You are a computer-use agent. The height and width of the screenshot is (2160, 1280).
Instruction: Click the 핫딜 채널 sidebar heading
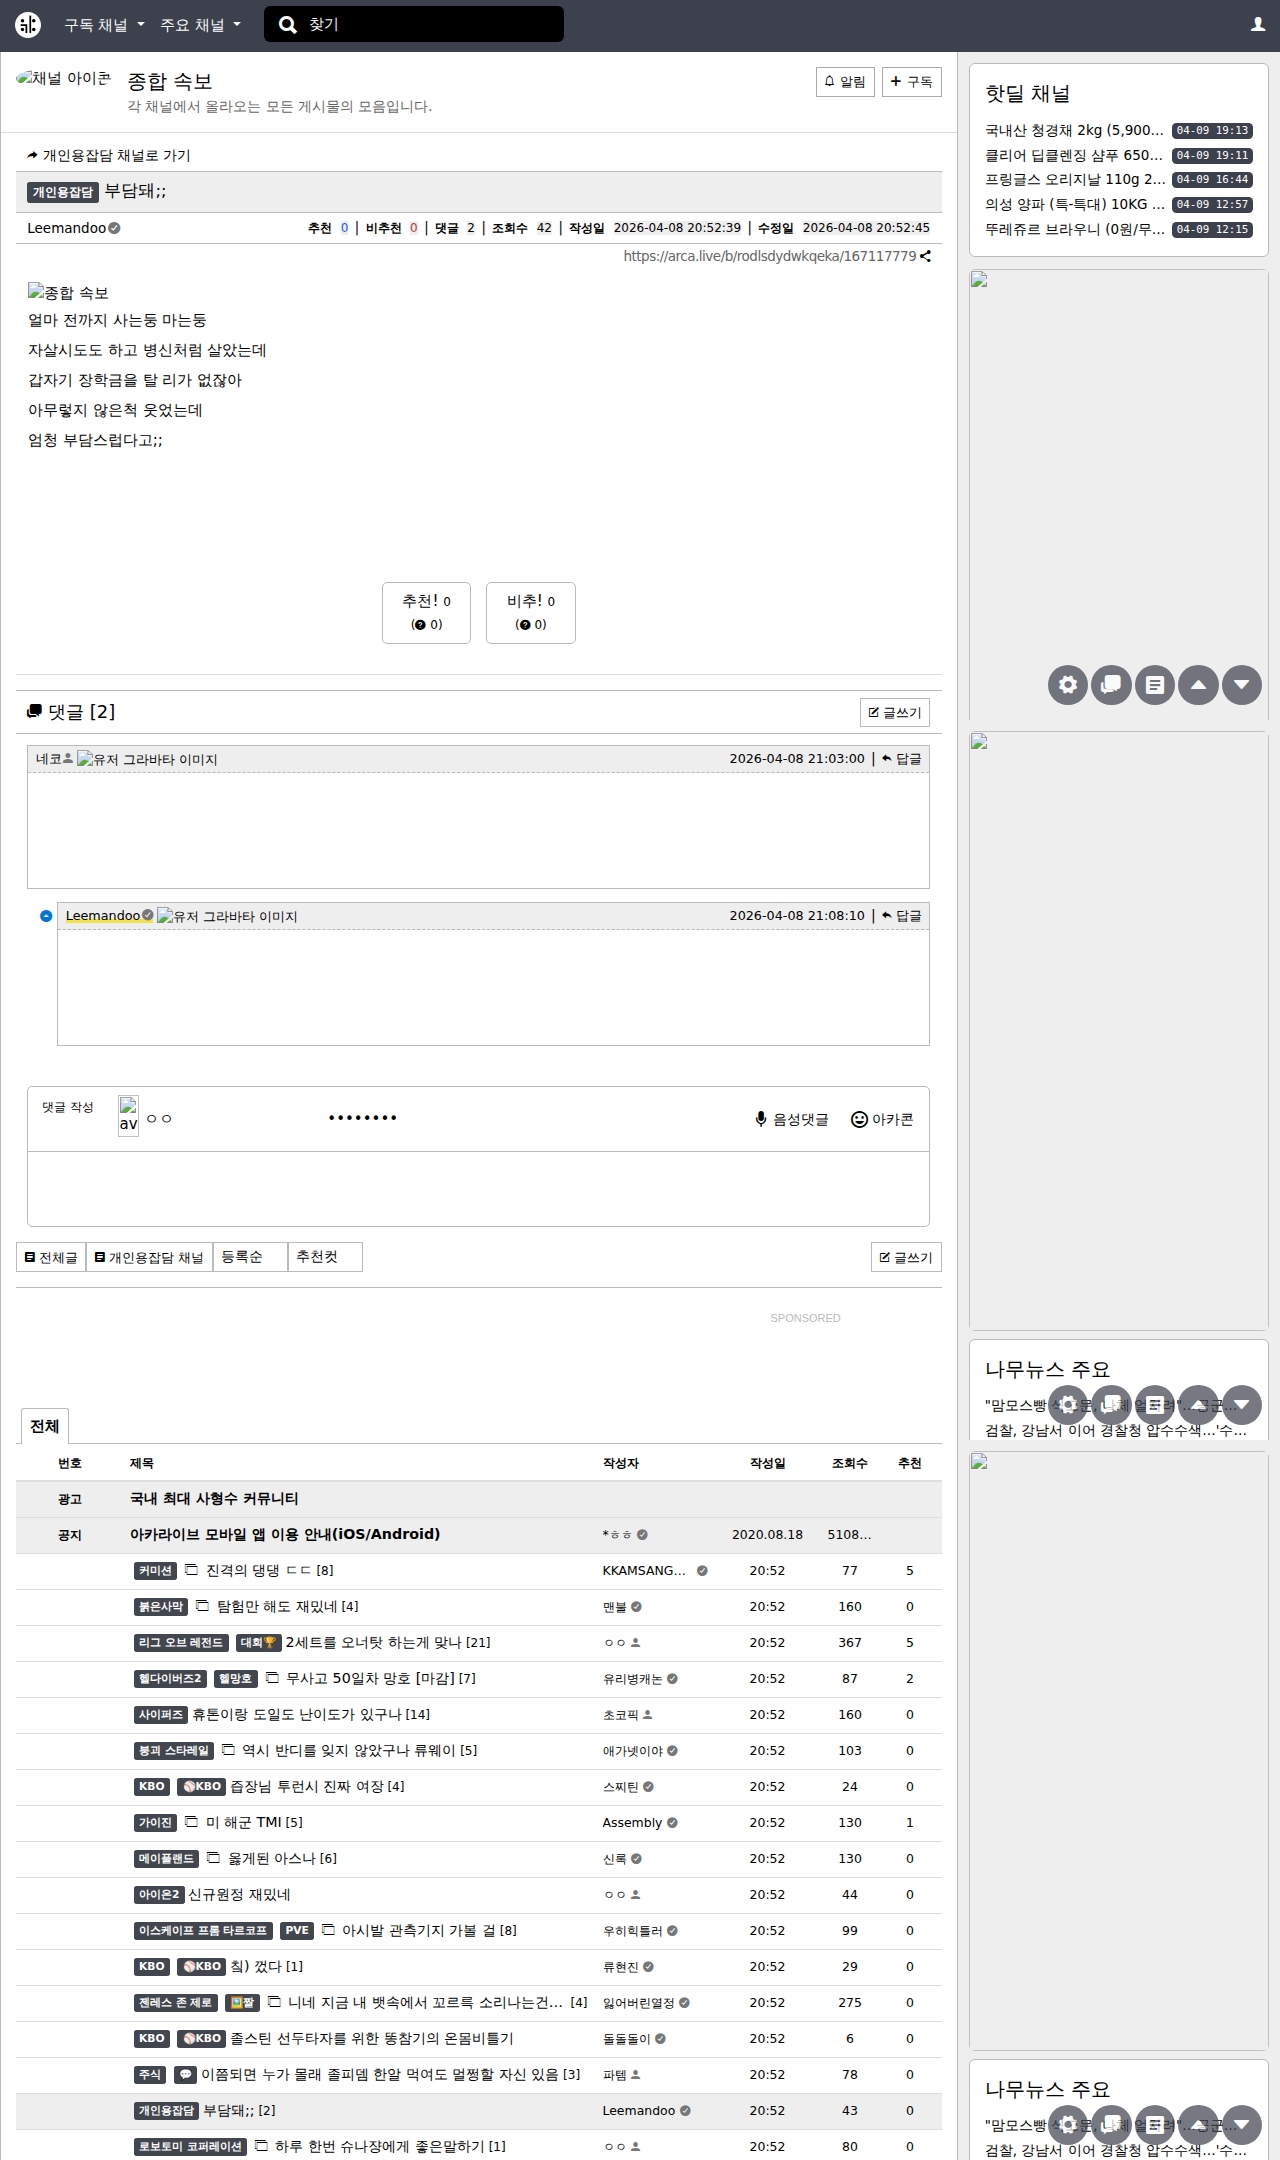pyautogui.click(x=1028, y=93)
